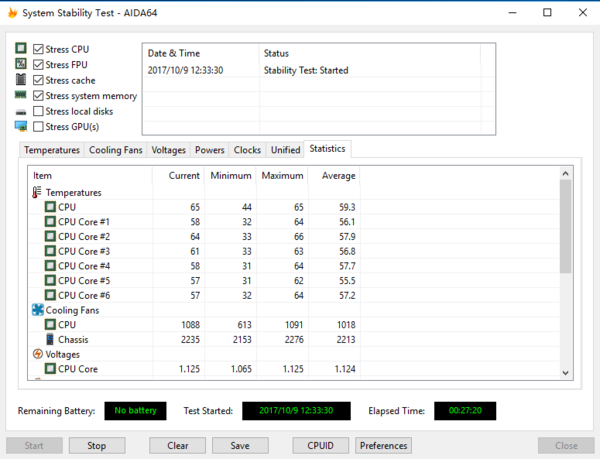
Task: Click the Status log column header
Action: (370, 54)
